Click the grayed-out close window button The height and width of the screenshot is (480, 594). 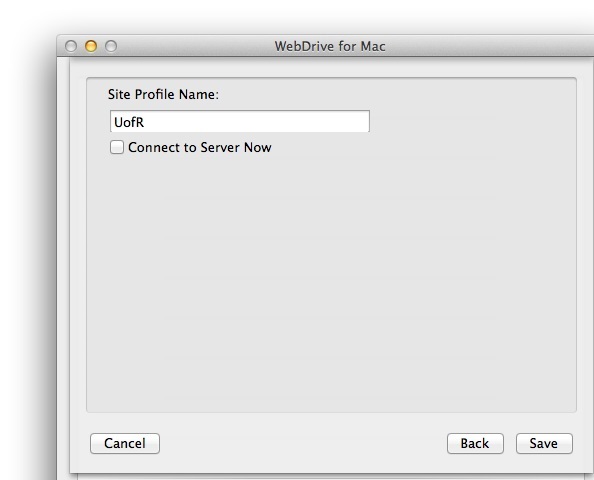coord(71,46)
